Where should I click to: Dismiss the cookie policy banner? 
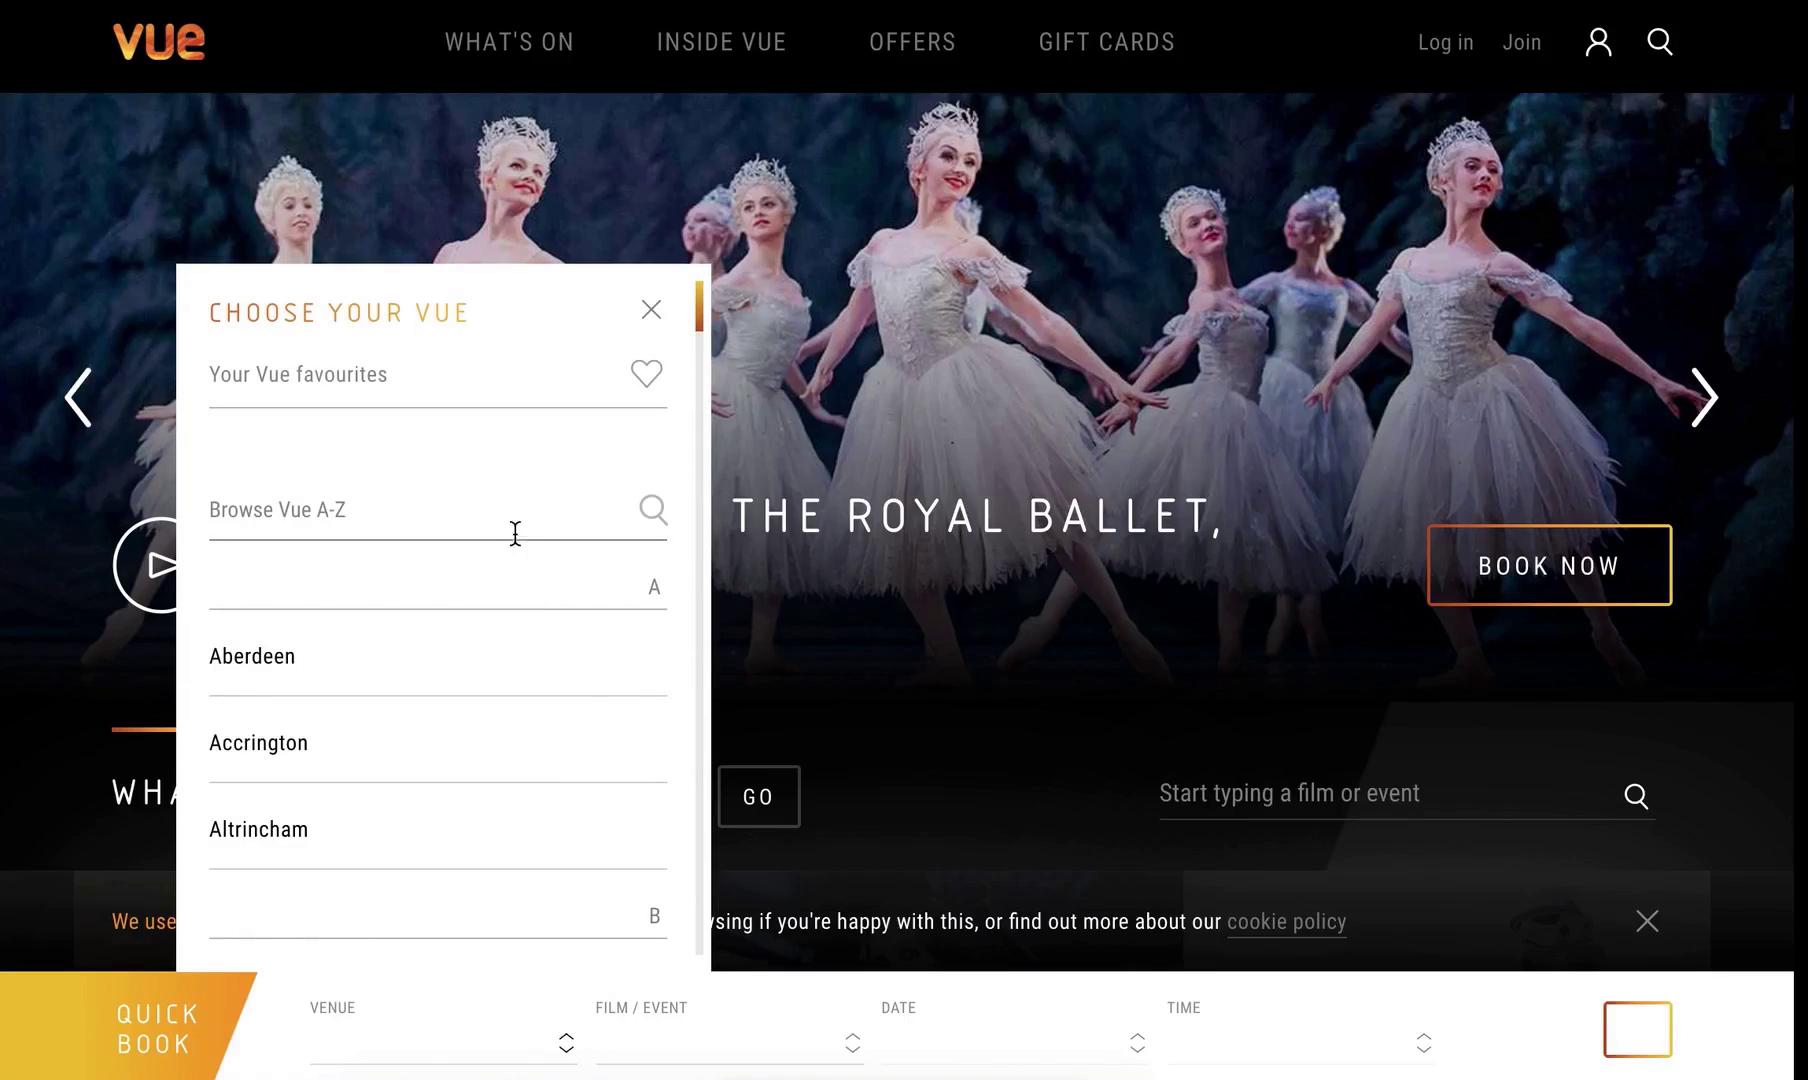(1647, 921)
